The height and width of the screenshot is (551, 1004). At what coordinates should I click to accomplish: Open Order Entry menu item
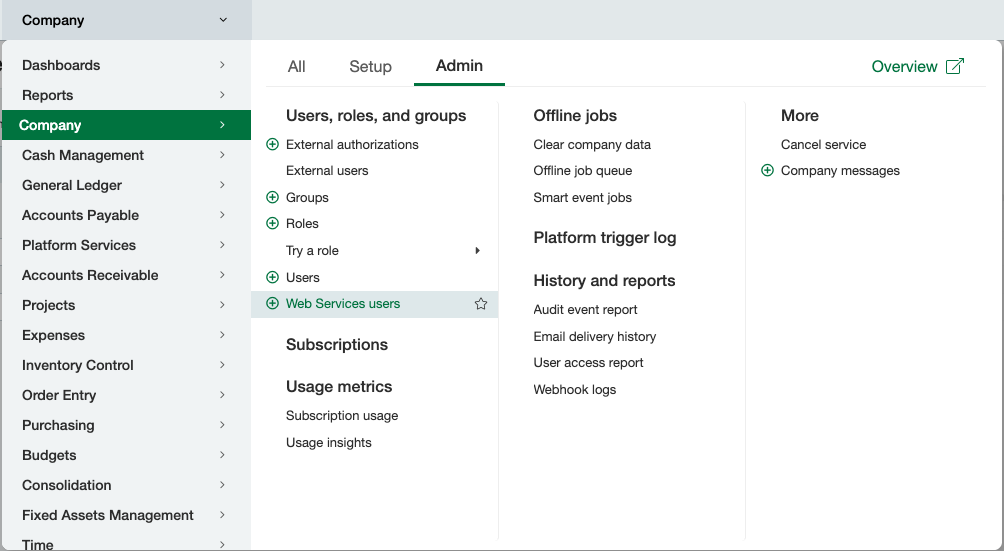tap(126, 395)
